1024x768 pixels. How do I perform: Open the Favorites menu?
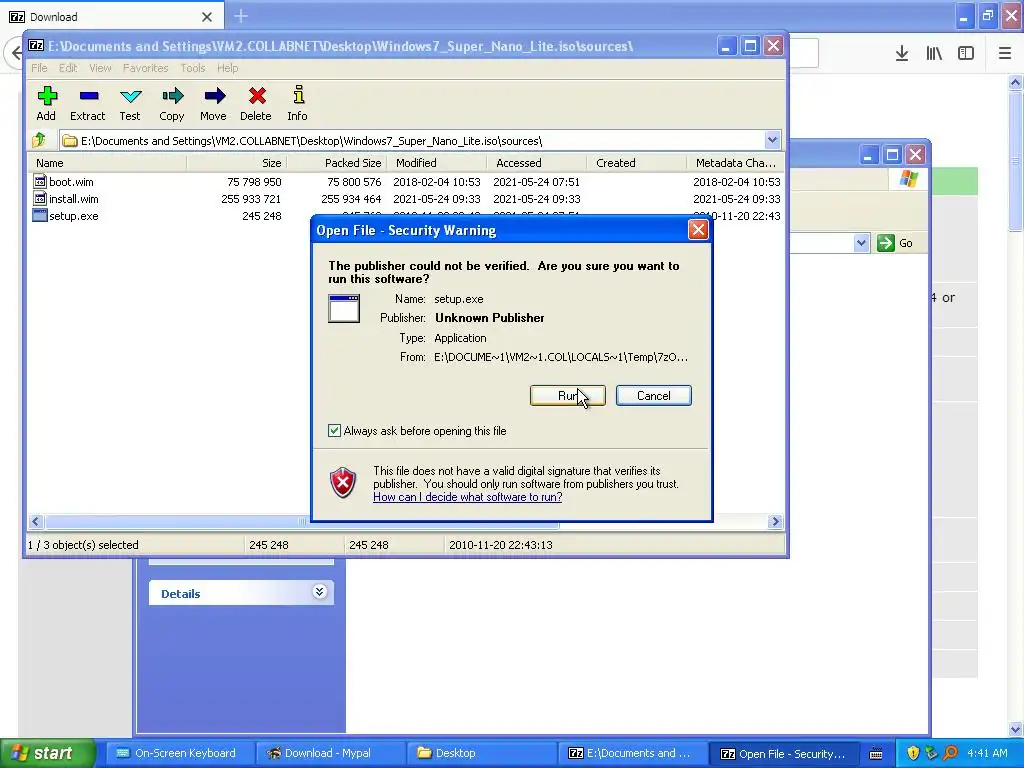tap(146, 68)
